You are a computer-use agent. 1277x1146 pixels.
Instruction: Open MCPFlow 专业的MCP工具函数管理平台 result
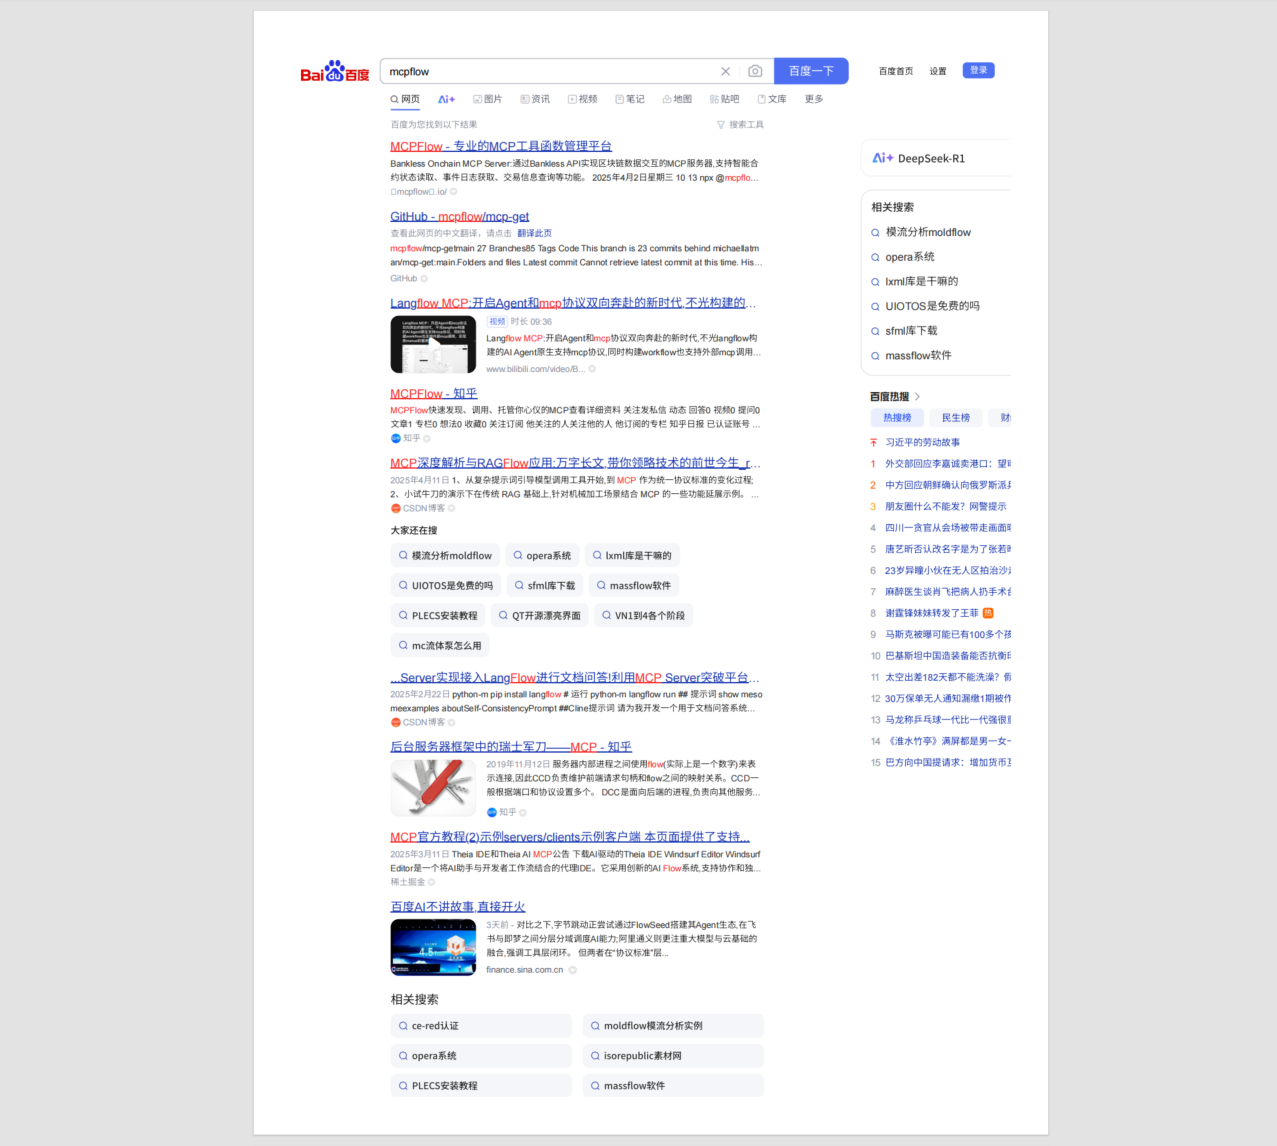click(501, 146)
